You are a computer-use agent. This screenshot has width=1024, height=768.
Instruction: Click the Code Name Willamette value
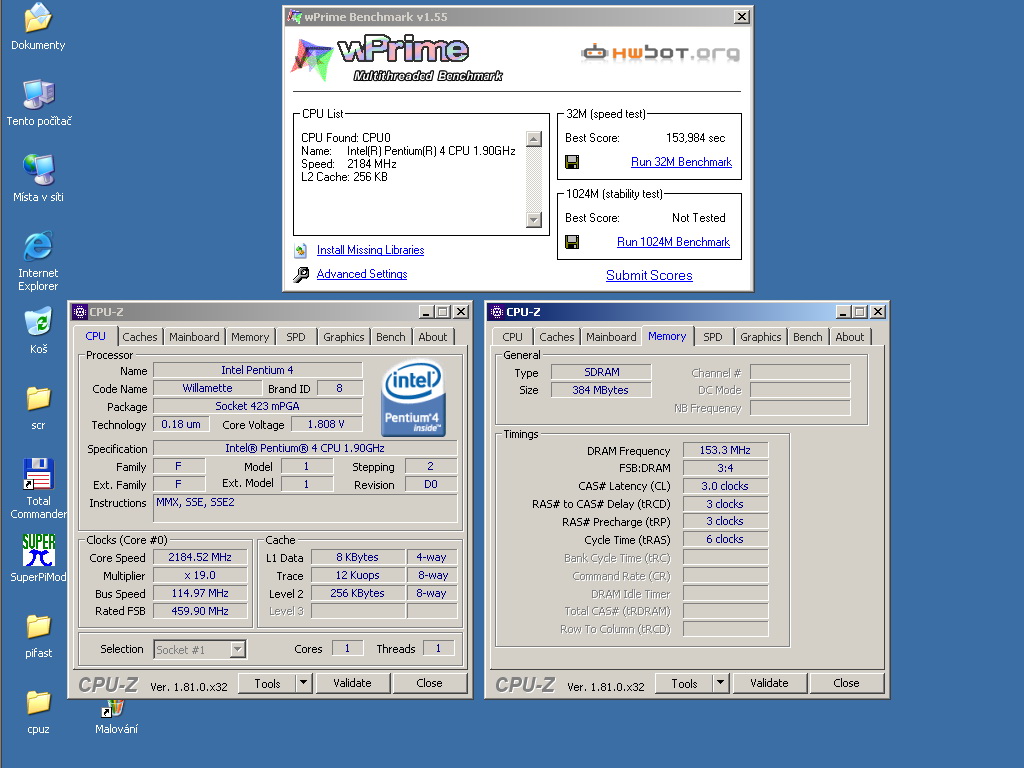207,388
